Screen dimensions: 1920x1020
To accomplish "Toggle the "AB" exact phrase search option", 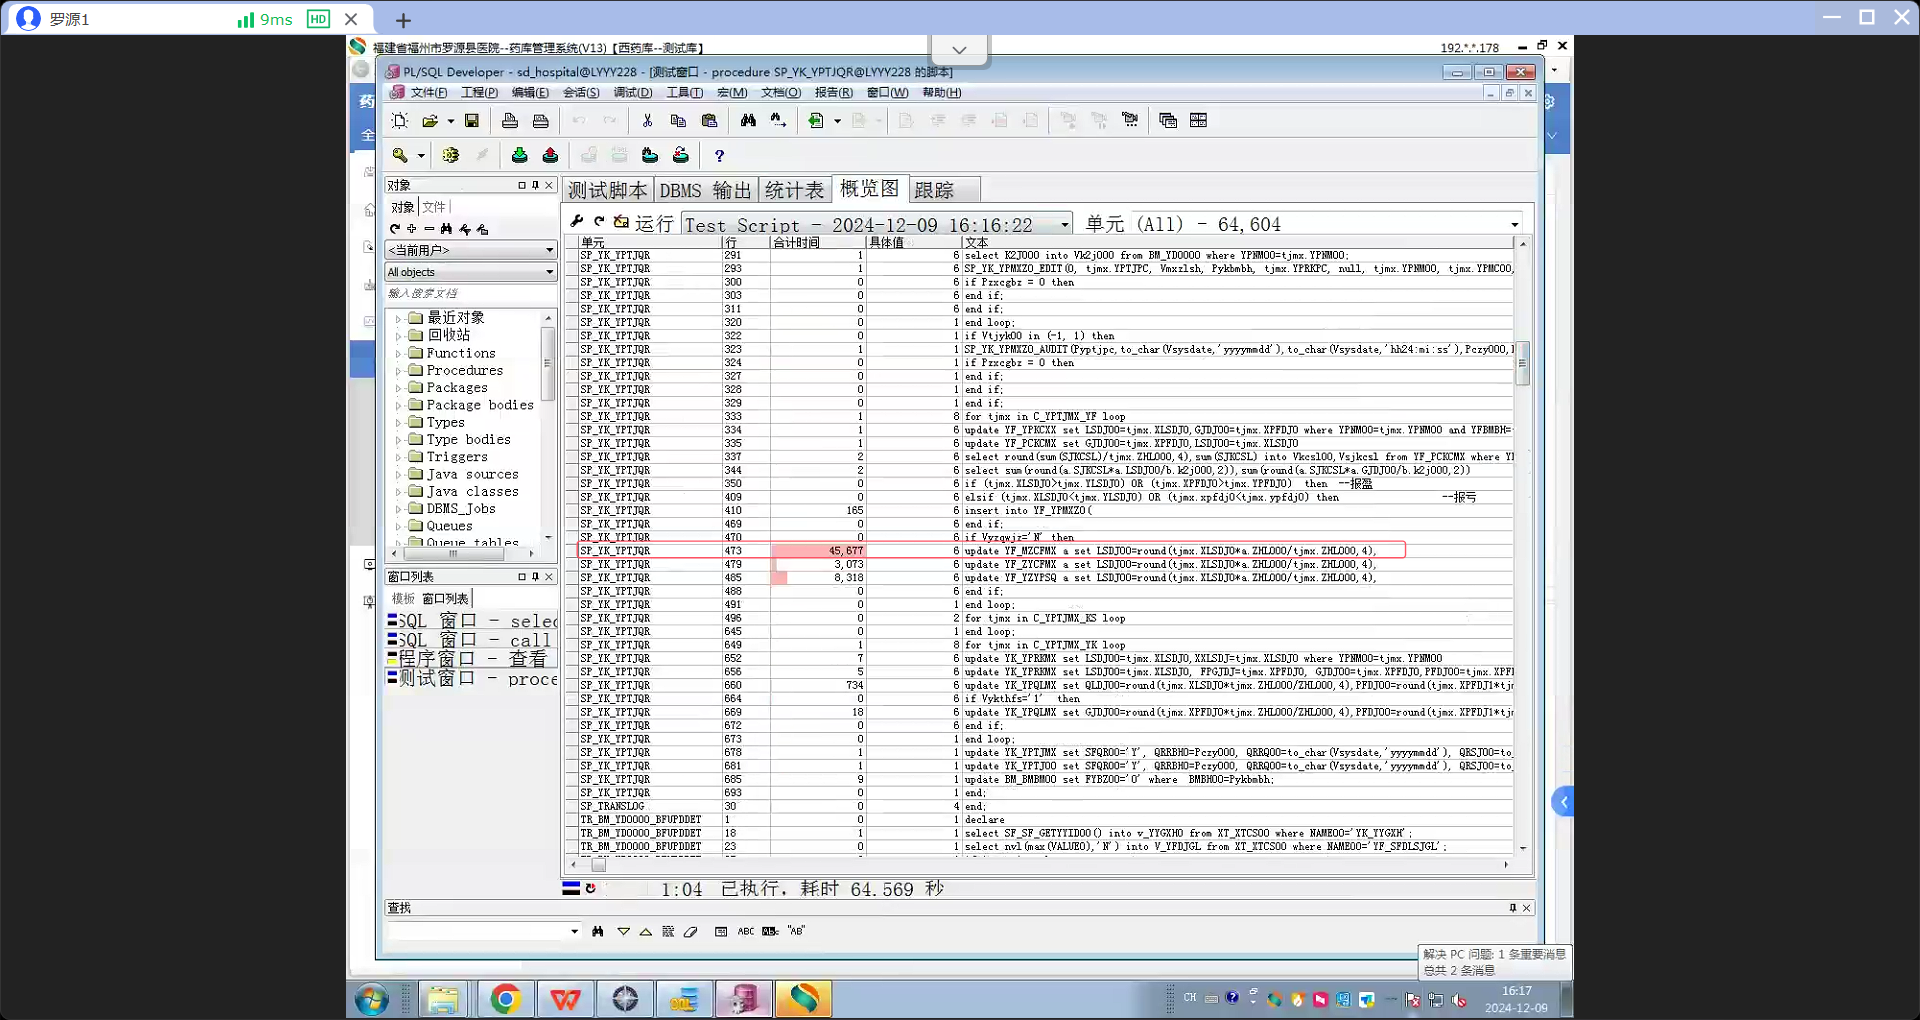I will (x=796, y=932).
